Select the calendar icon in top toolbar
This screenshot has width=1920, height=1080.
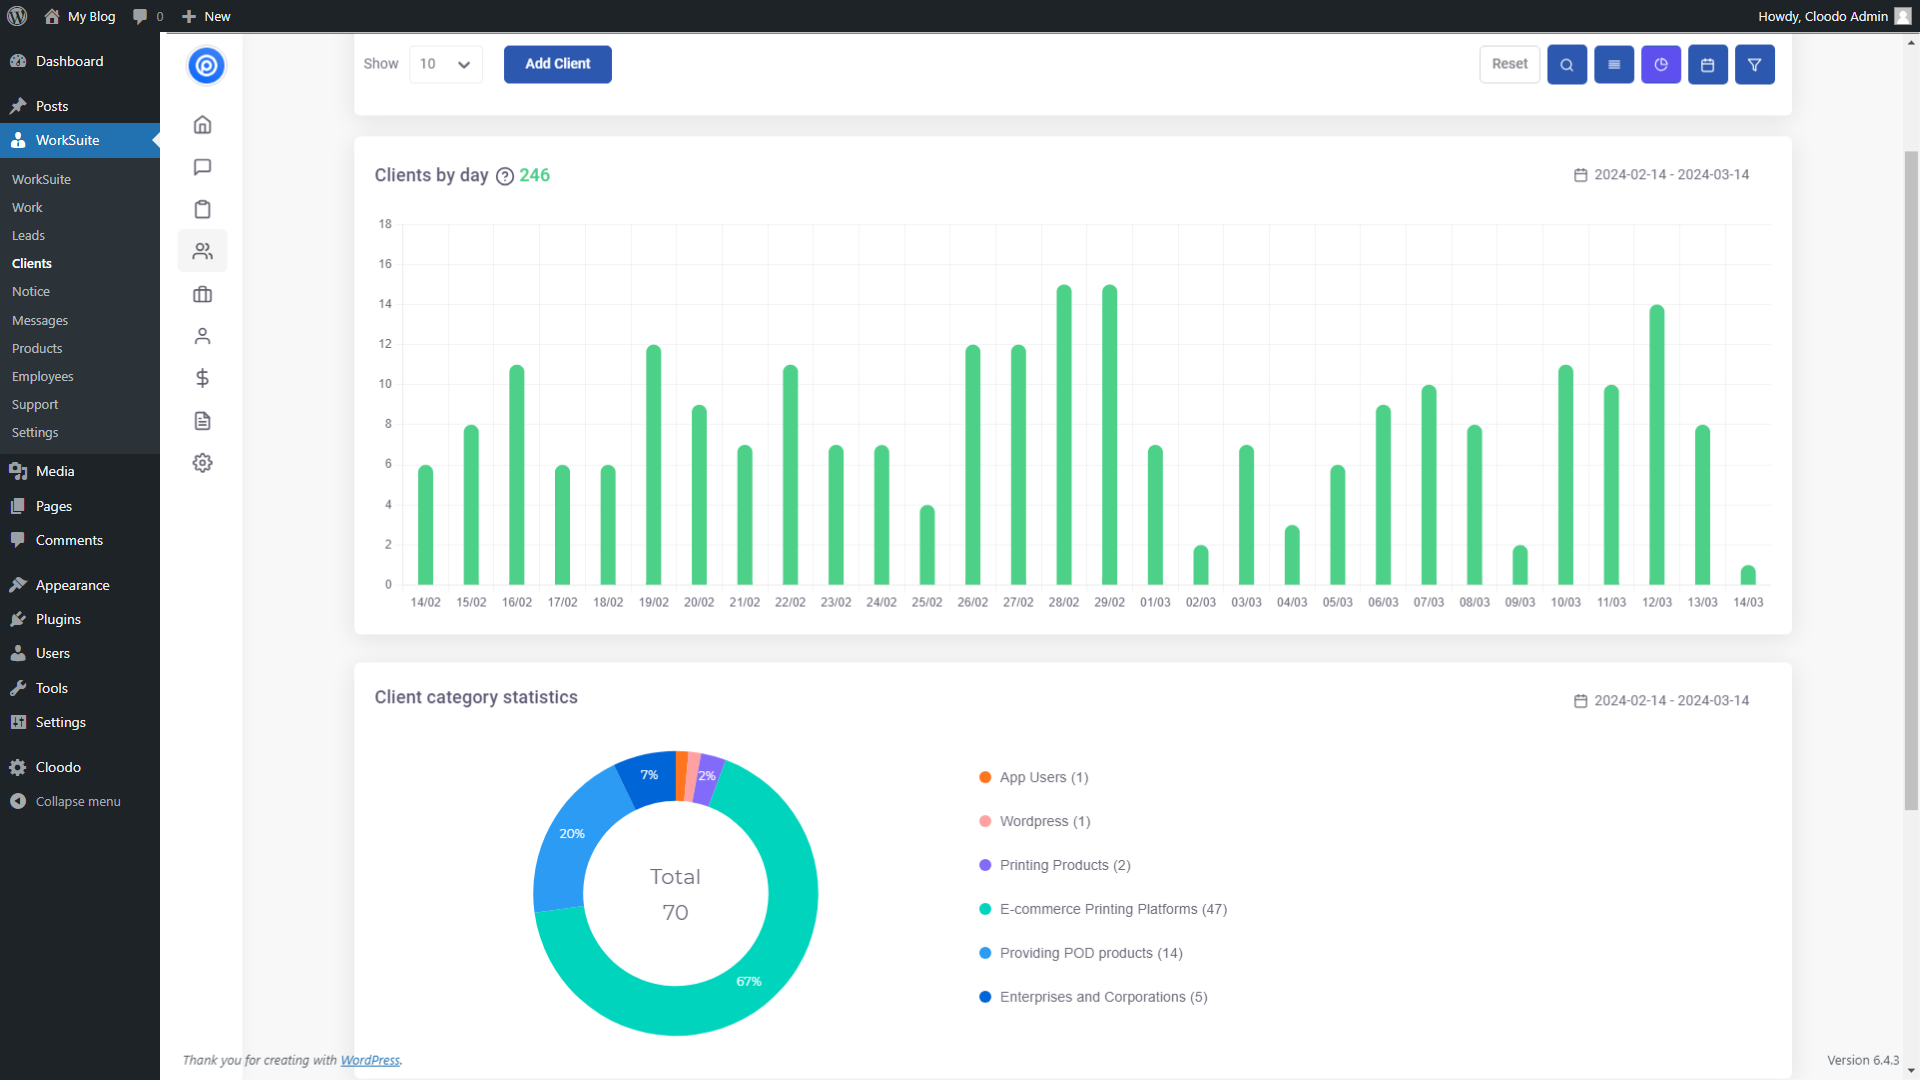(1709, 63)
